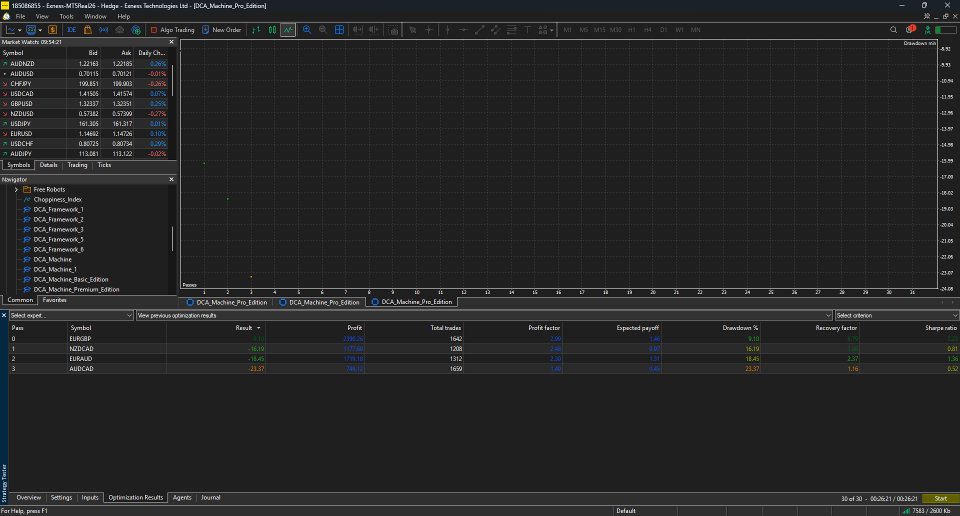Open the tester Agents tab
The width and height of the screenshot is (960, 516).
tap(182, 498)
